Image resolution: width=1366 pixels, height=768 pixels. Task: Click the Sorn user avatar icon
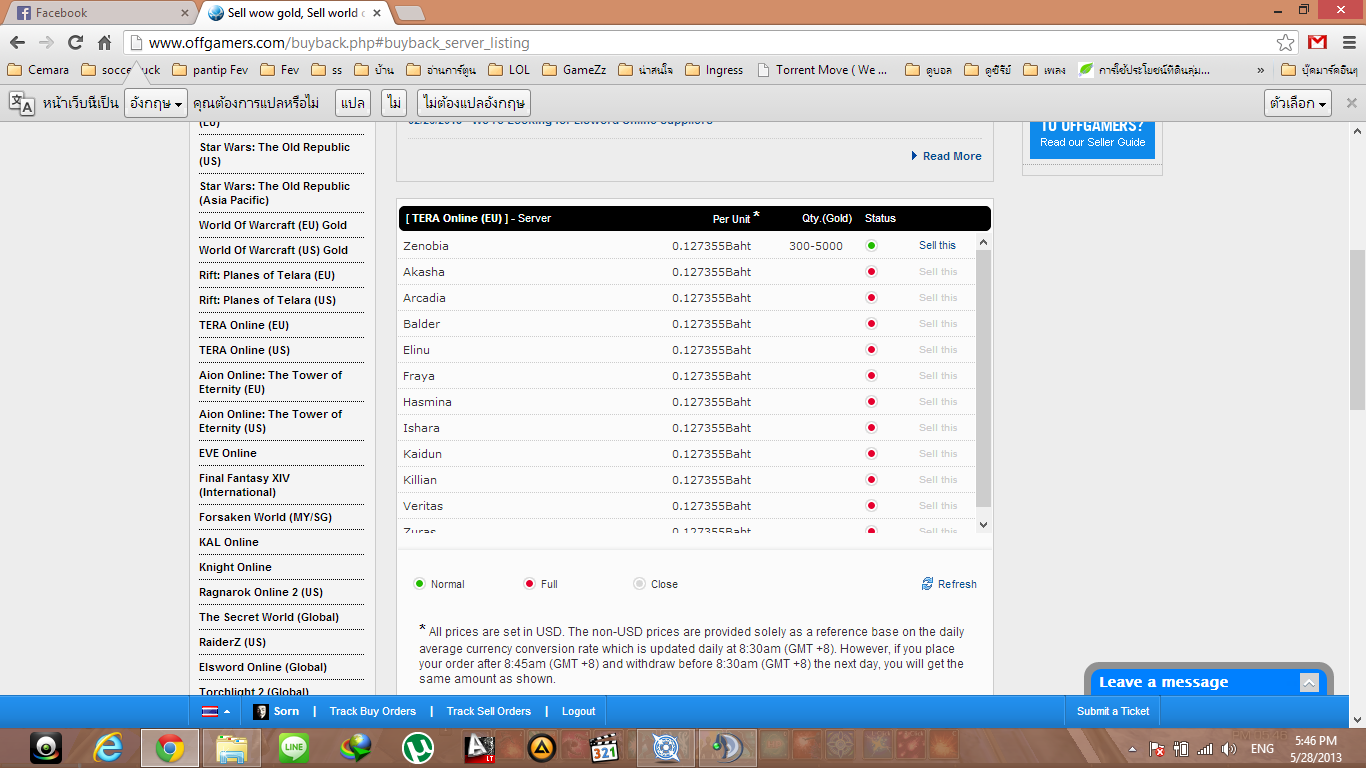point(261,711)
